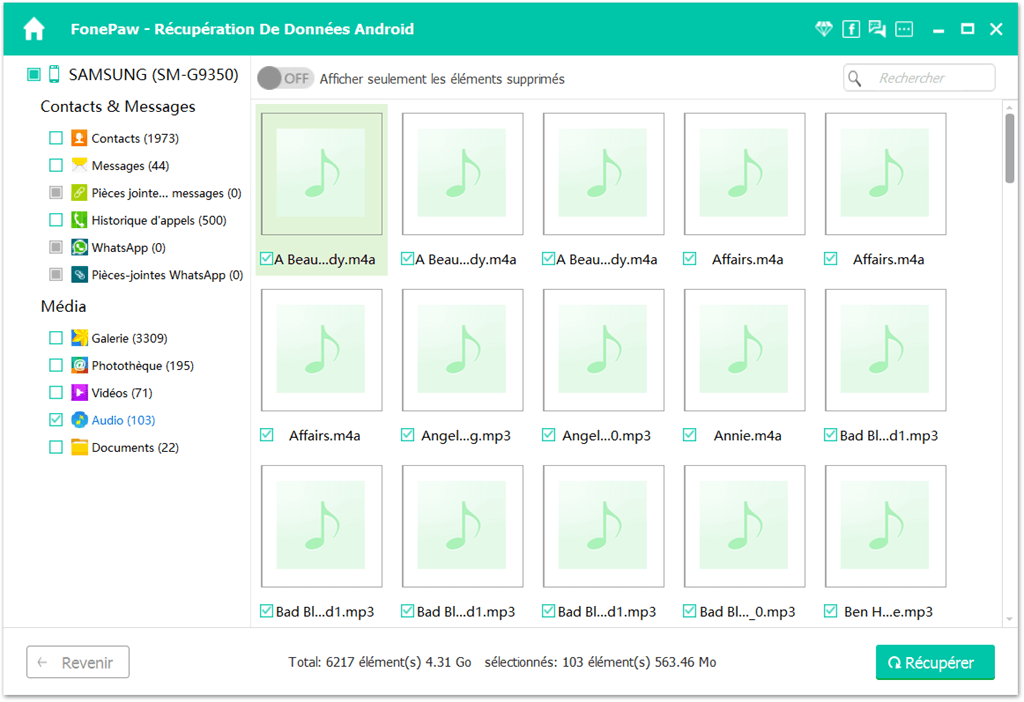Click the Contacts category icon
The width and height of the screenshot is (1024, 702).
(79, 138)
